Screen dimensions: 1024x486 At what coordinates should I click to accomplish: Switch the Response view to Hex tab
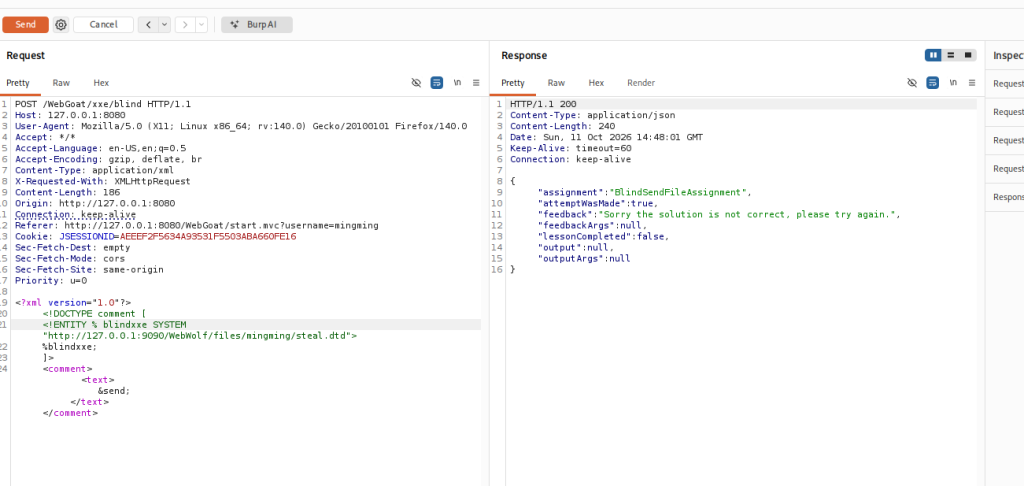(596, 83)
